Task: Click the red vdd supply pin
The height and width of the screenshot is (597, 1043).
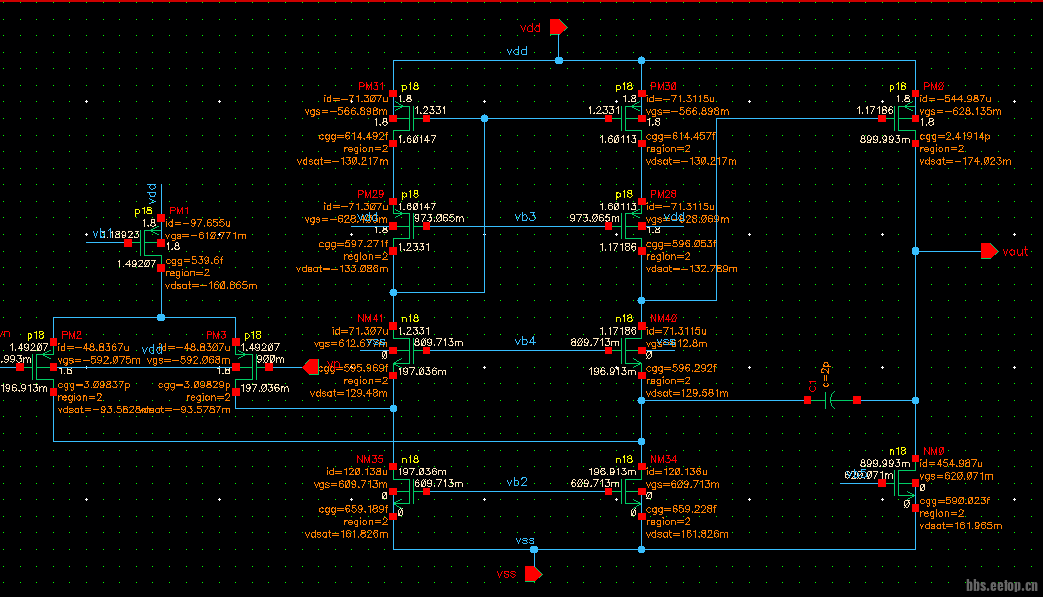Action: (558, 27)
